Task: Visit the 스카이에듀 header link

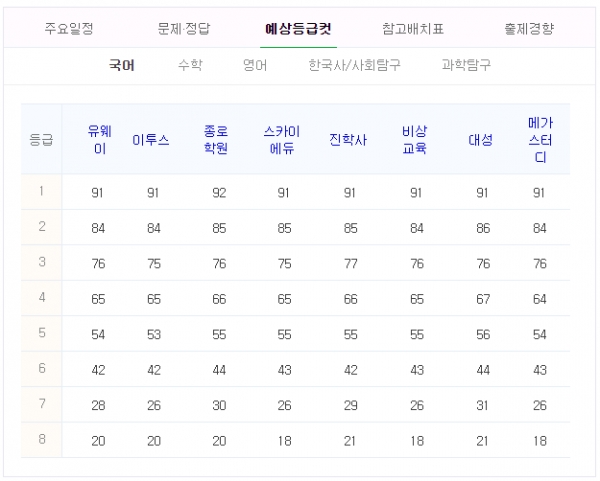Action: click(x=283, y=139)
